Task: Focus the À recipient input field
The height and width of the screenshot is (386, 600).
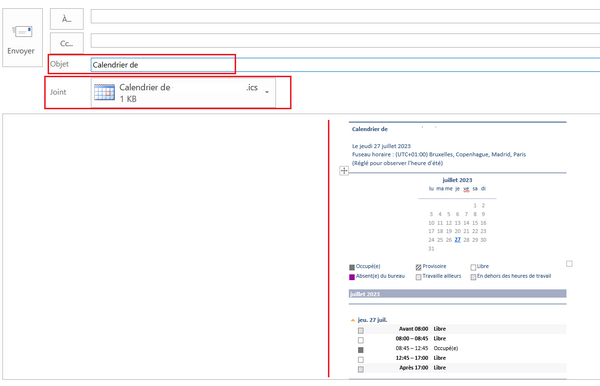Action: [x=345, y=16]
